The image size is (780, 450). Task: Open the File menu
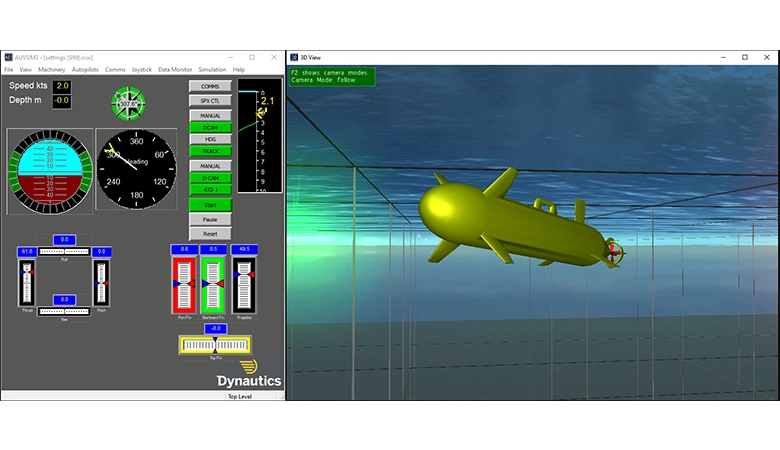(8, 70)
